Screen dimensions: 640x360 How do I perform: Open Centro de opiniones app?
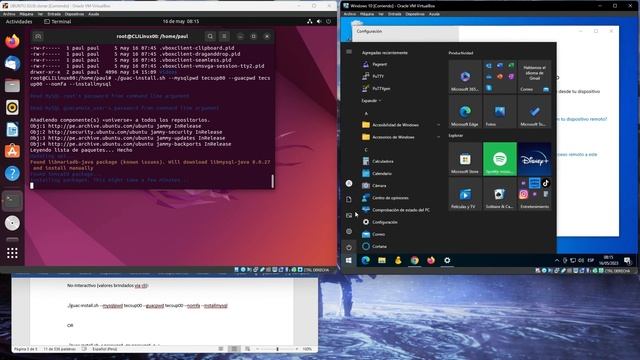(x=400, y=198)
